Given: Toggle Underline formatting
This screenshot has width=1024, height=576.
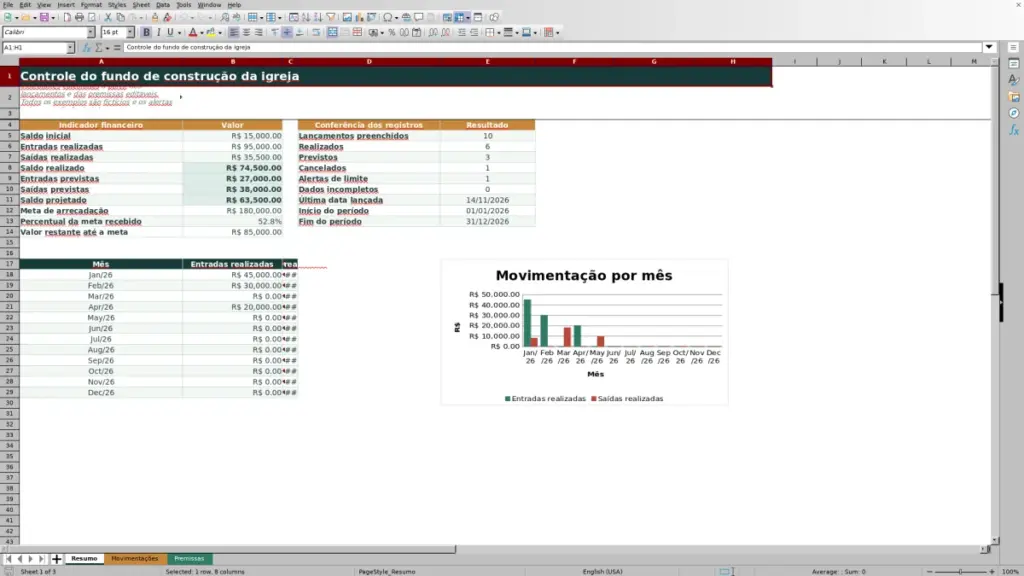Looking at the screenshot, I should [x=170, y=33].
